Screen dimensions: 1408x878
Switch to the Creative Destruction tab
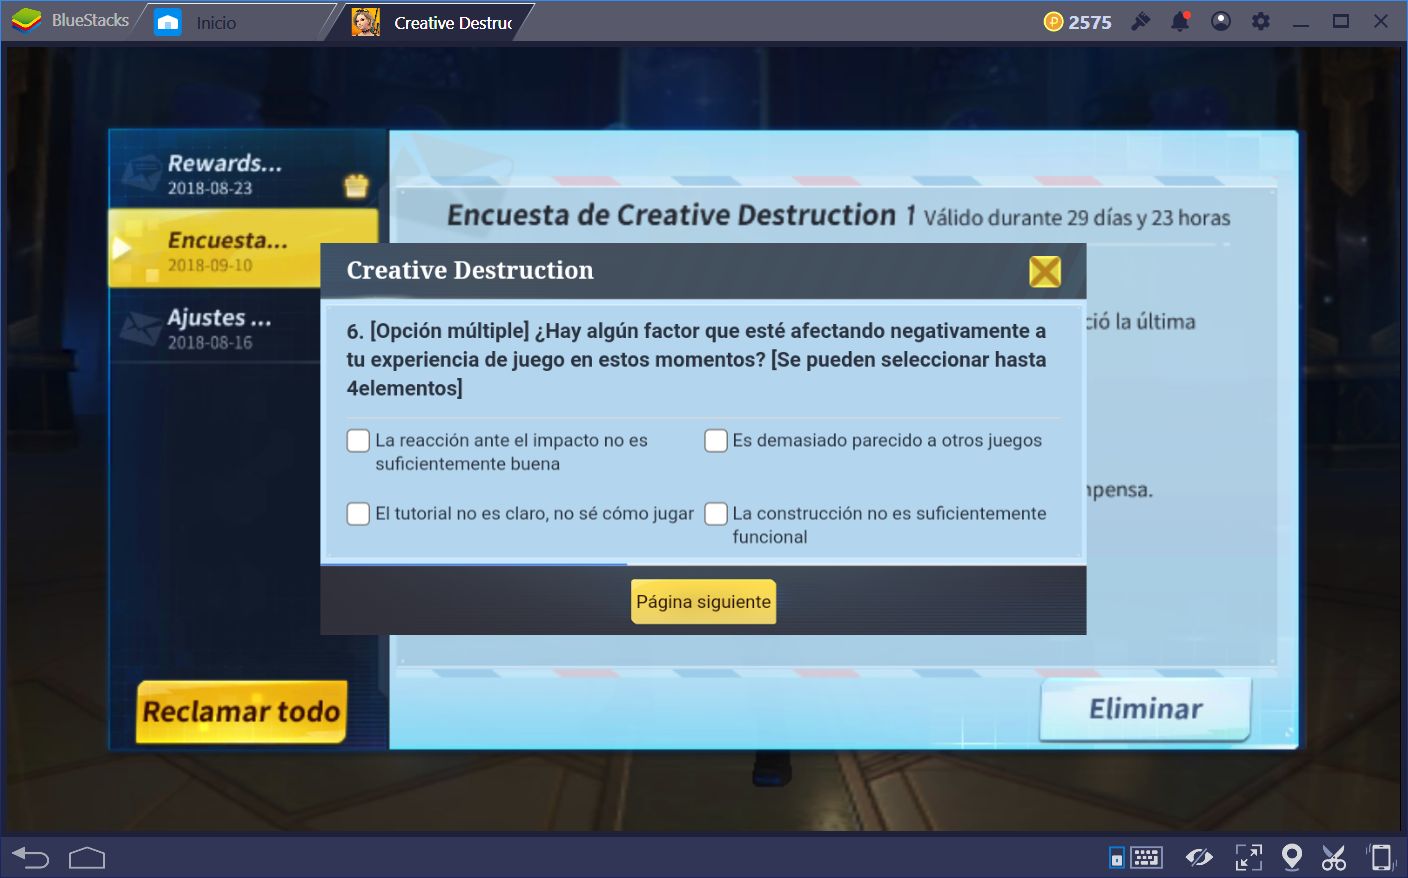click(x=433, y=22)
